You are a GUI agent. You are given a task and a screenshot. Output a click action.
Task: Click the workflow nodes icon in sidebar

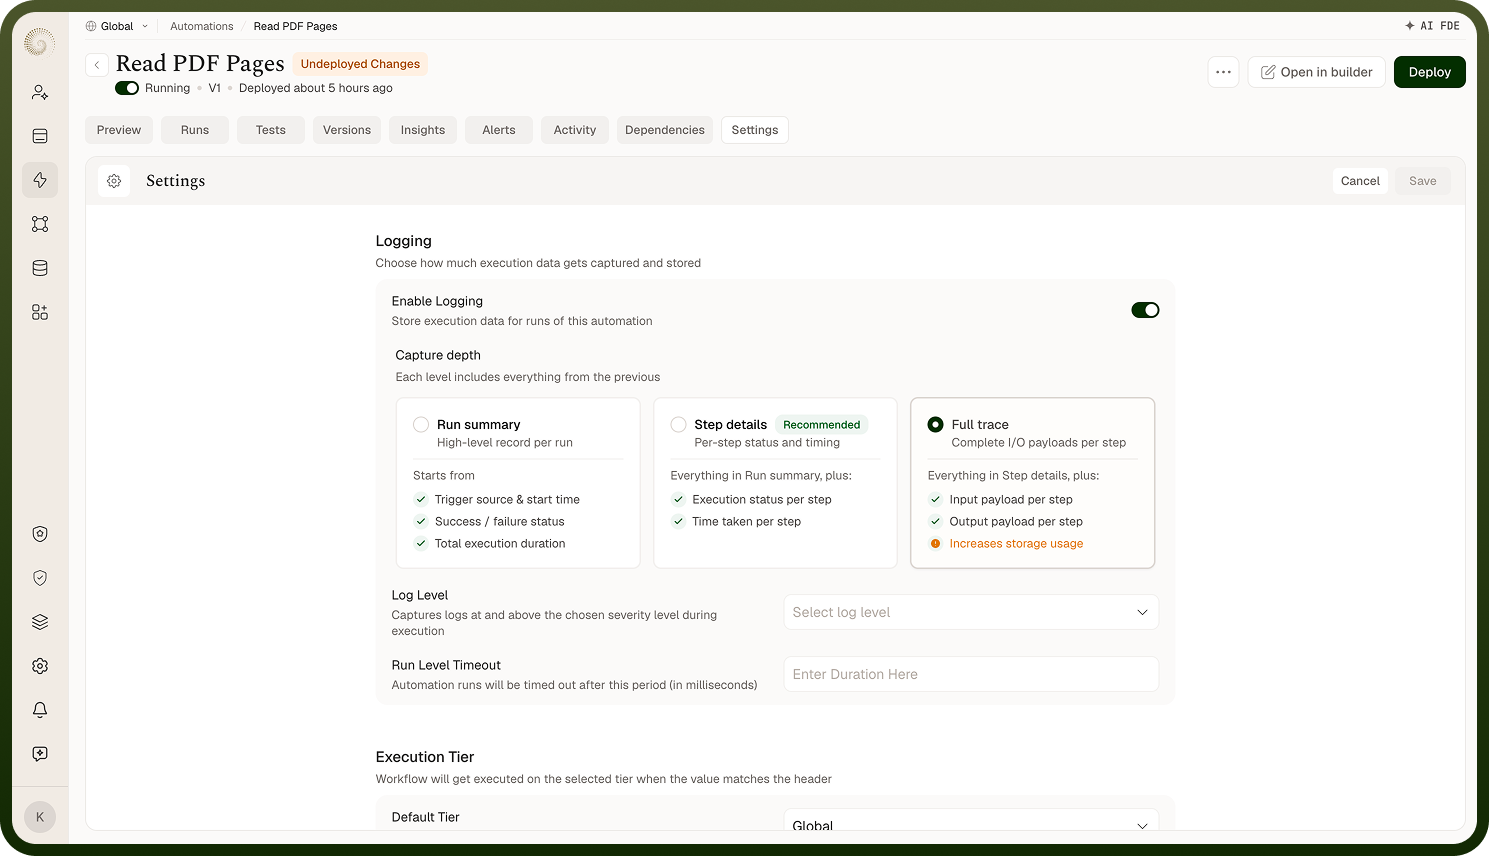(40, 224)
